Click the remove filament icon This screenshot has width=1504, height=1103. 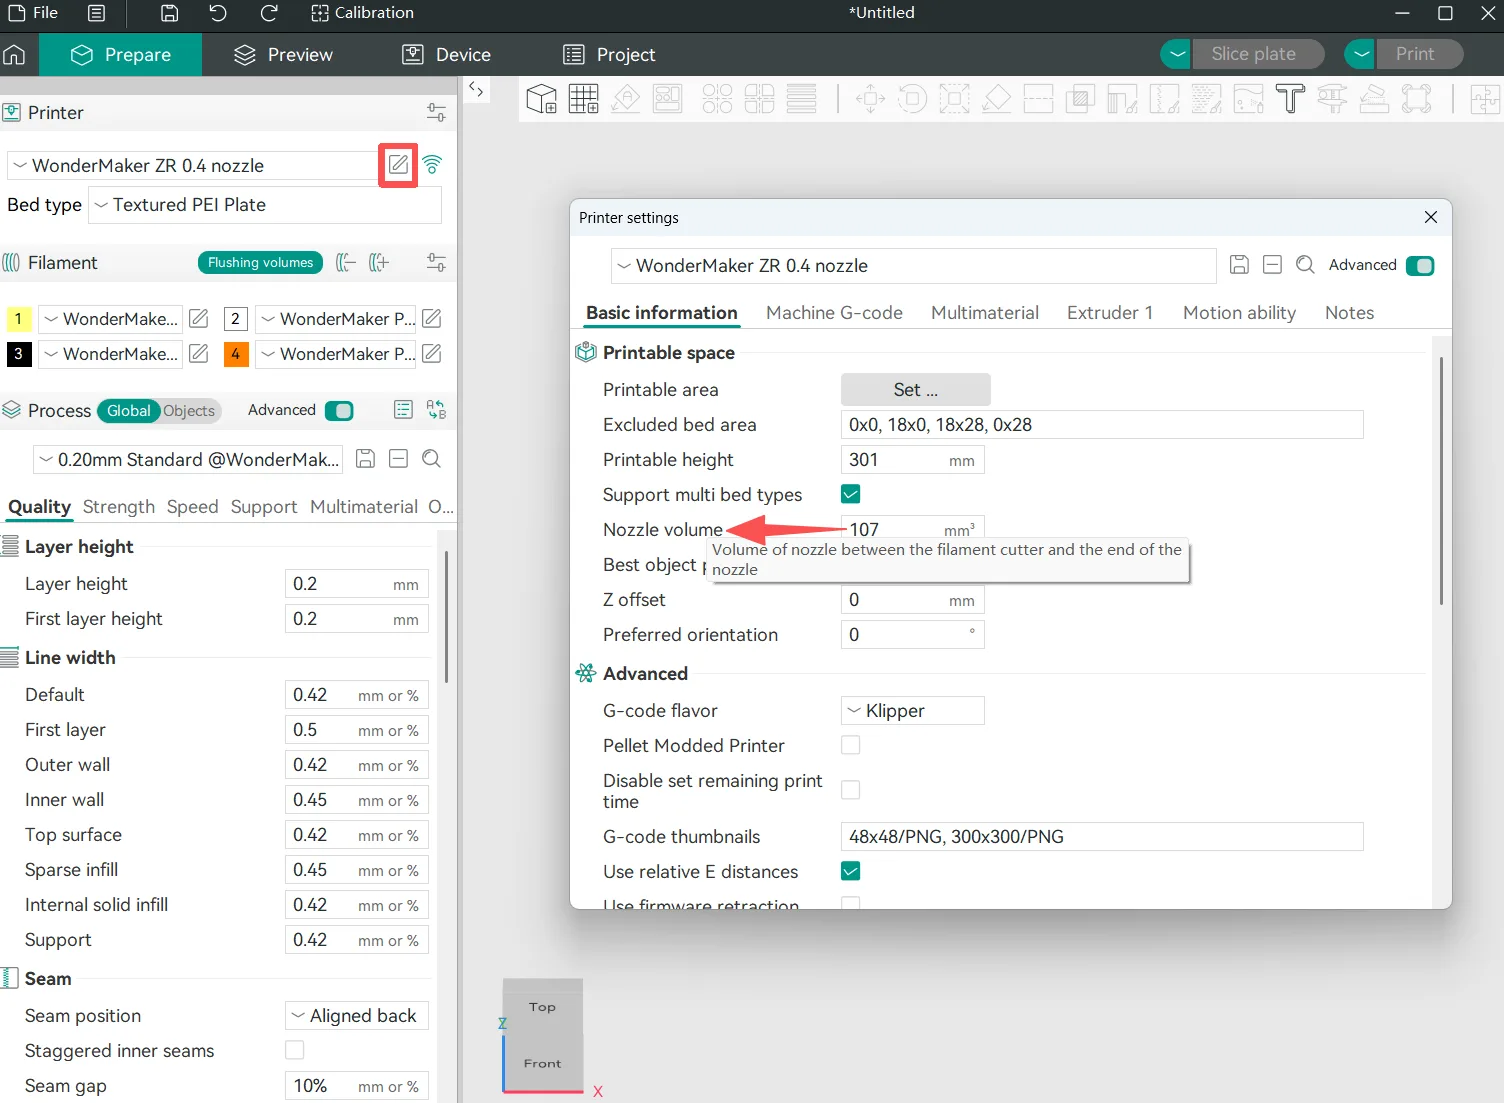[346, 263]
